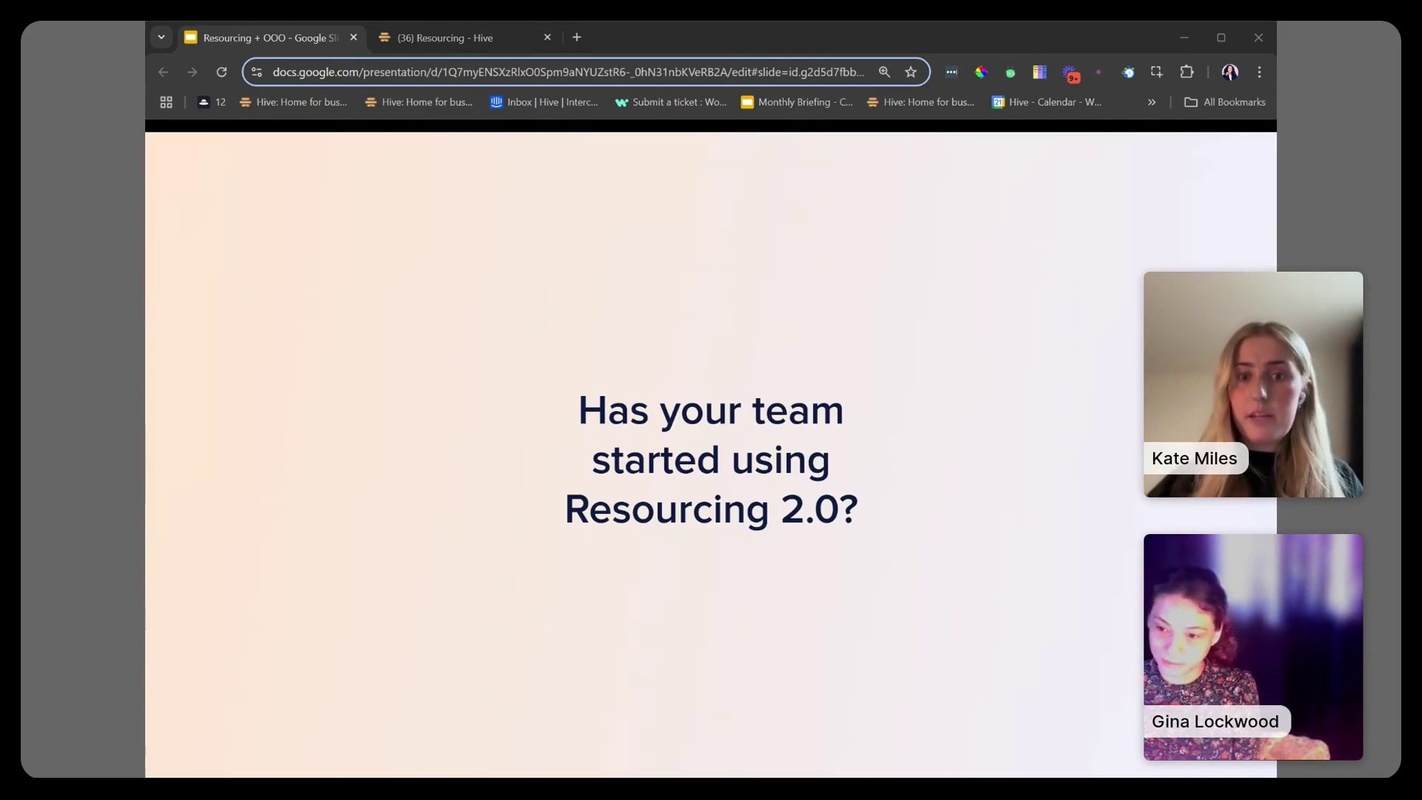The width and height of the screenshot is (1422, 800).
Task: Click the color wheel extension icon
Action: (981, 71)
